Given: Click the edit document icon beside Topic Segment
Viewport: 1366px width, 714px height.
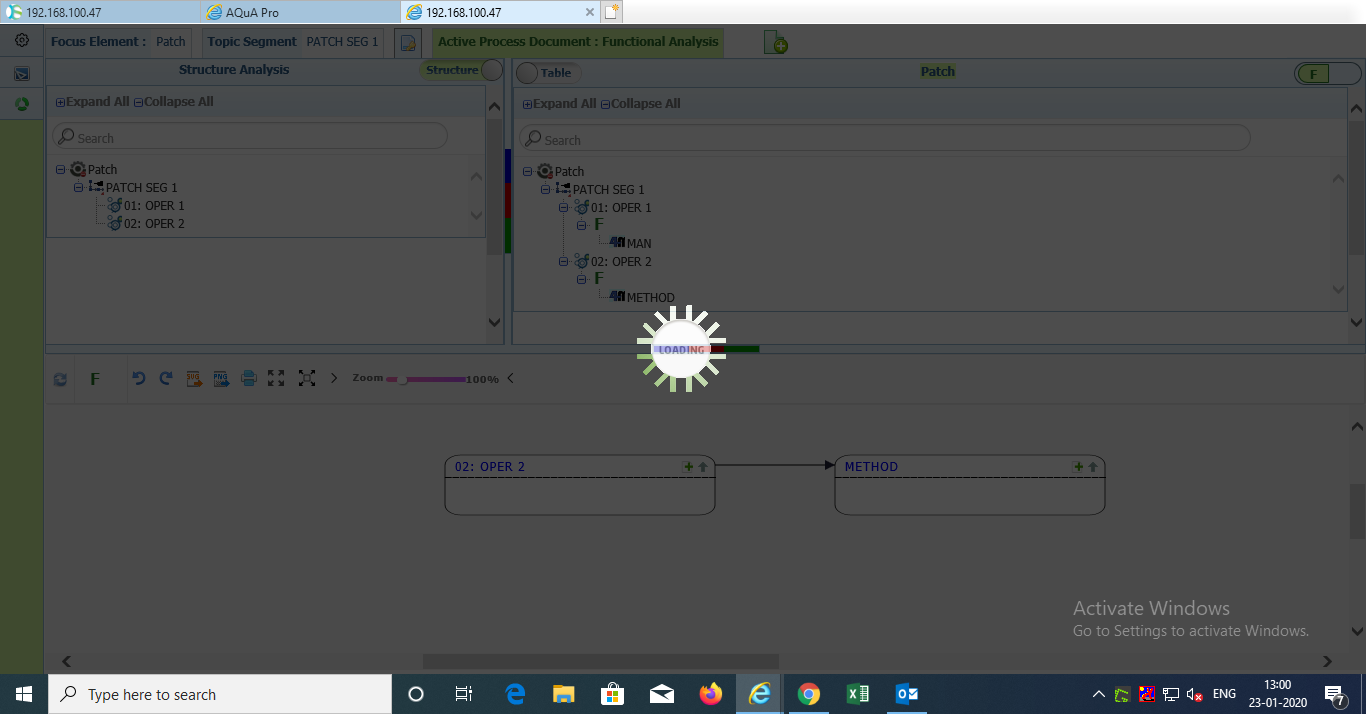Looking at the screenshot, I should 407,43.
